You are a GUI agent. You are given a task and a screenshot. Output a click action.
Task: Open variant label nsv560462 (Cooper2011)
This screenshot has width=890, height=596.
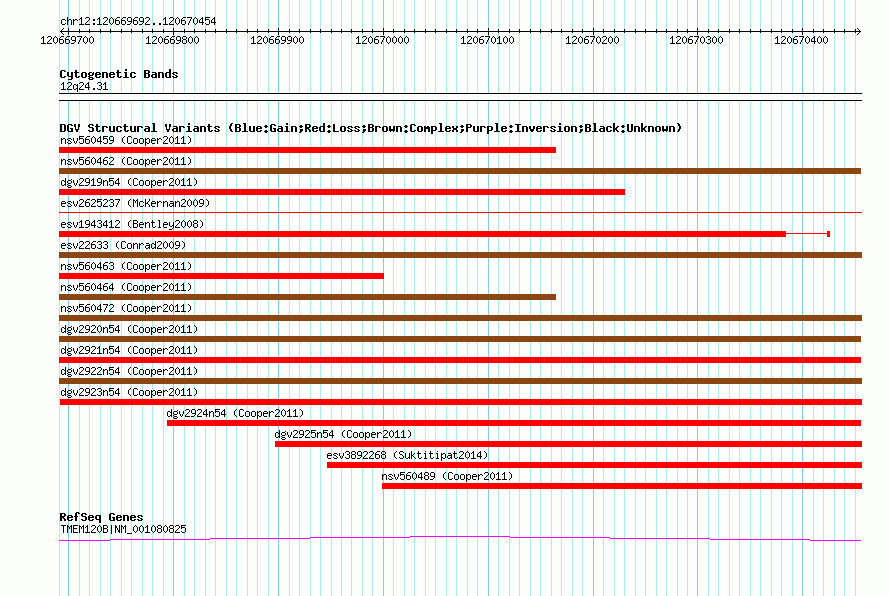126,161
